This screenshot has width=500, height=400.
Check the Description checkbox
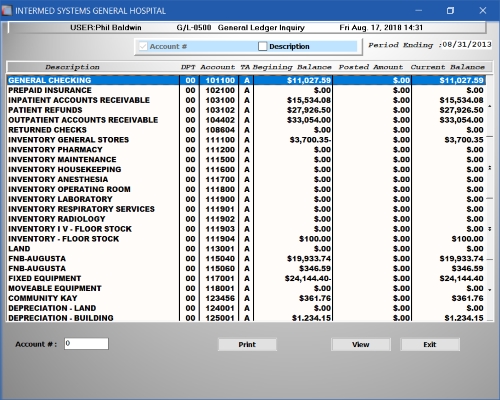pos(262,46)
